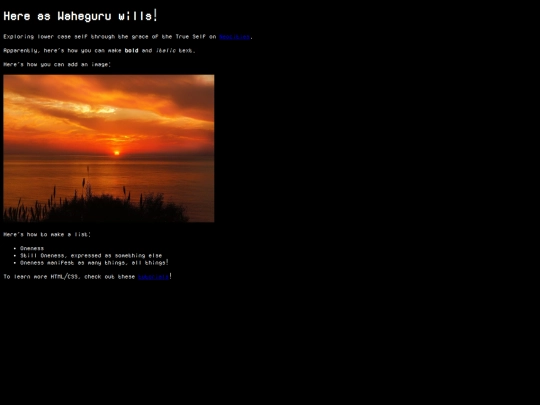Click the list item "Oneness"

tap(32, 248)
